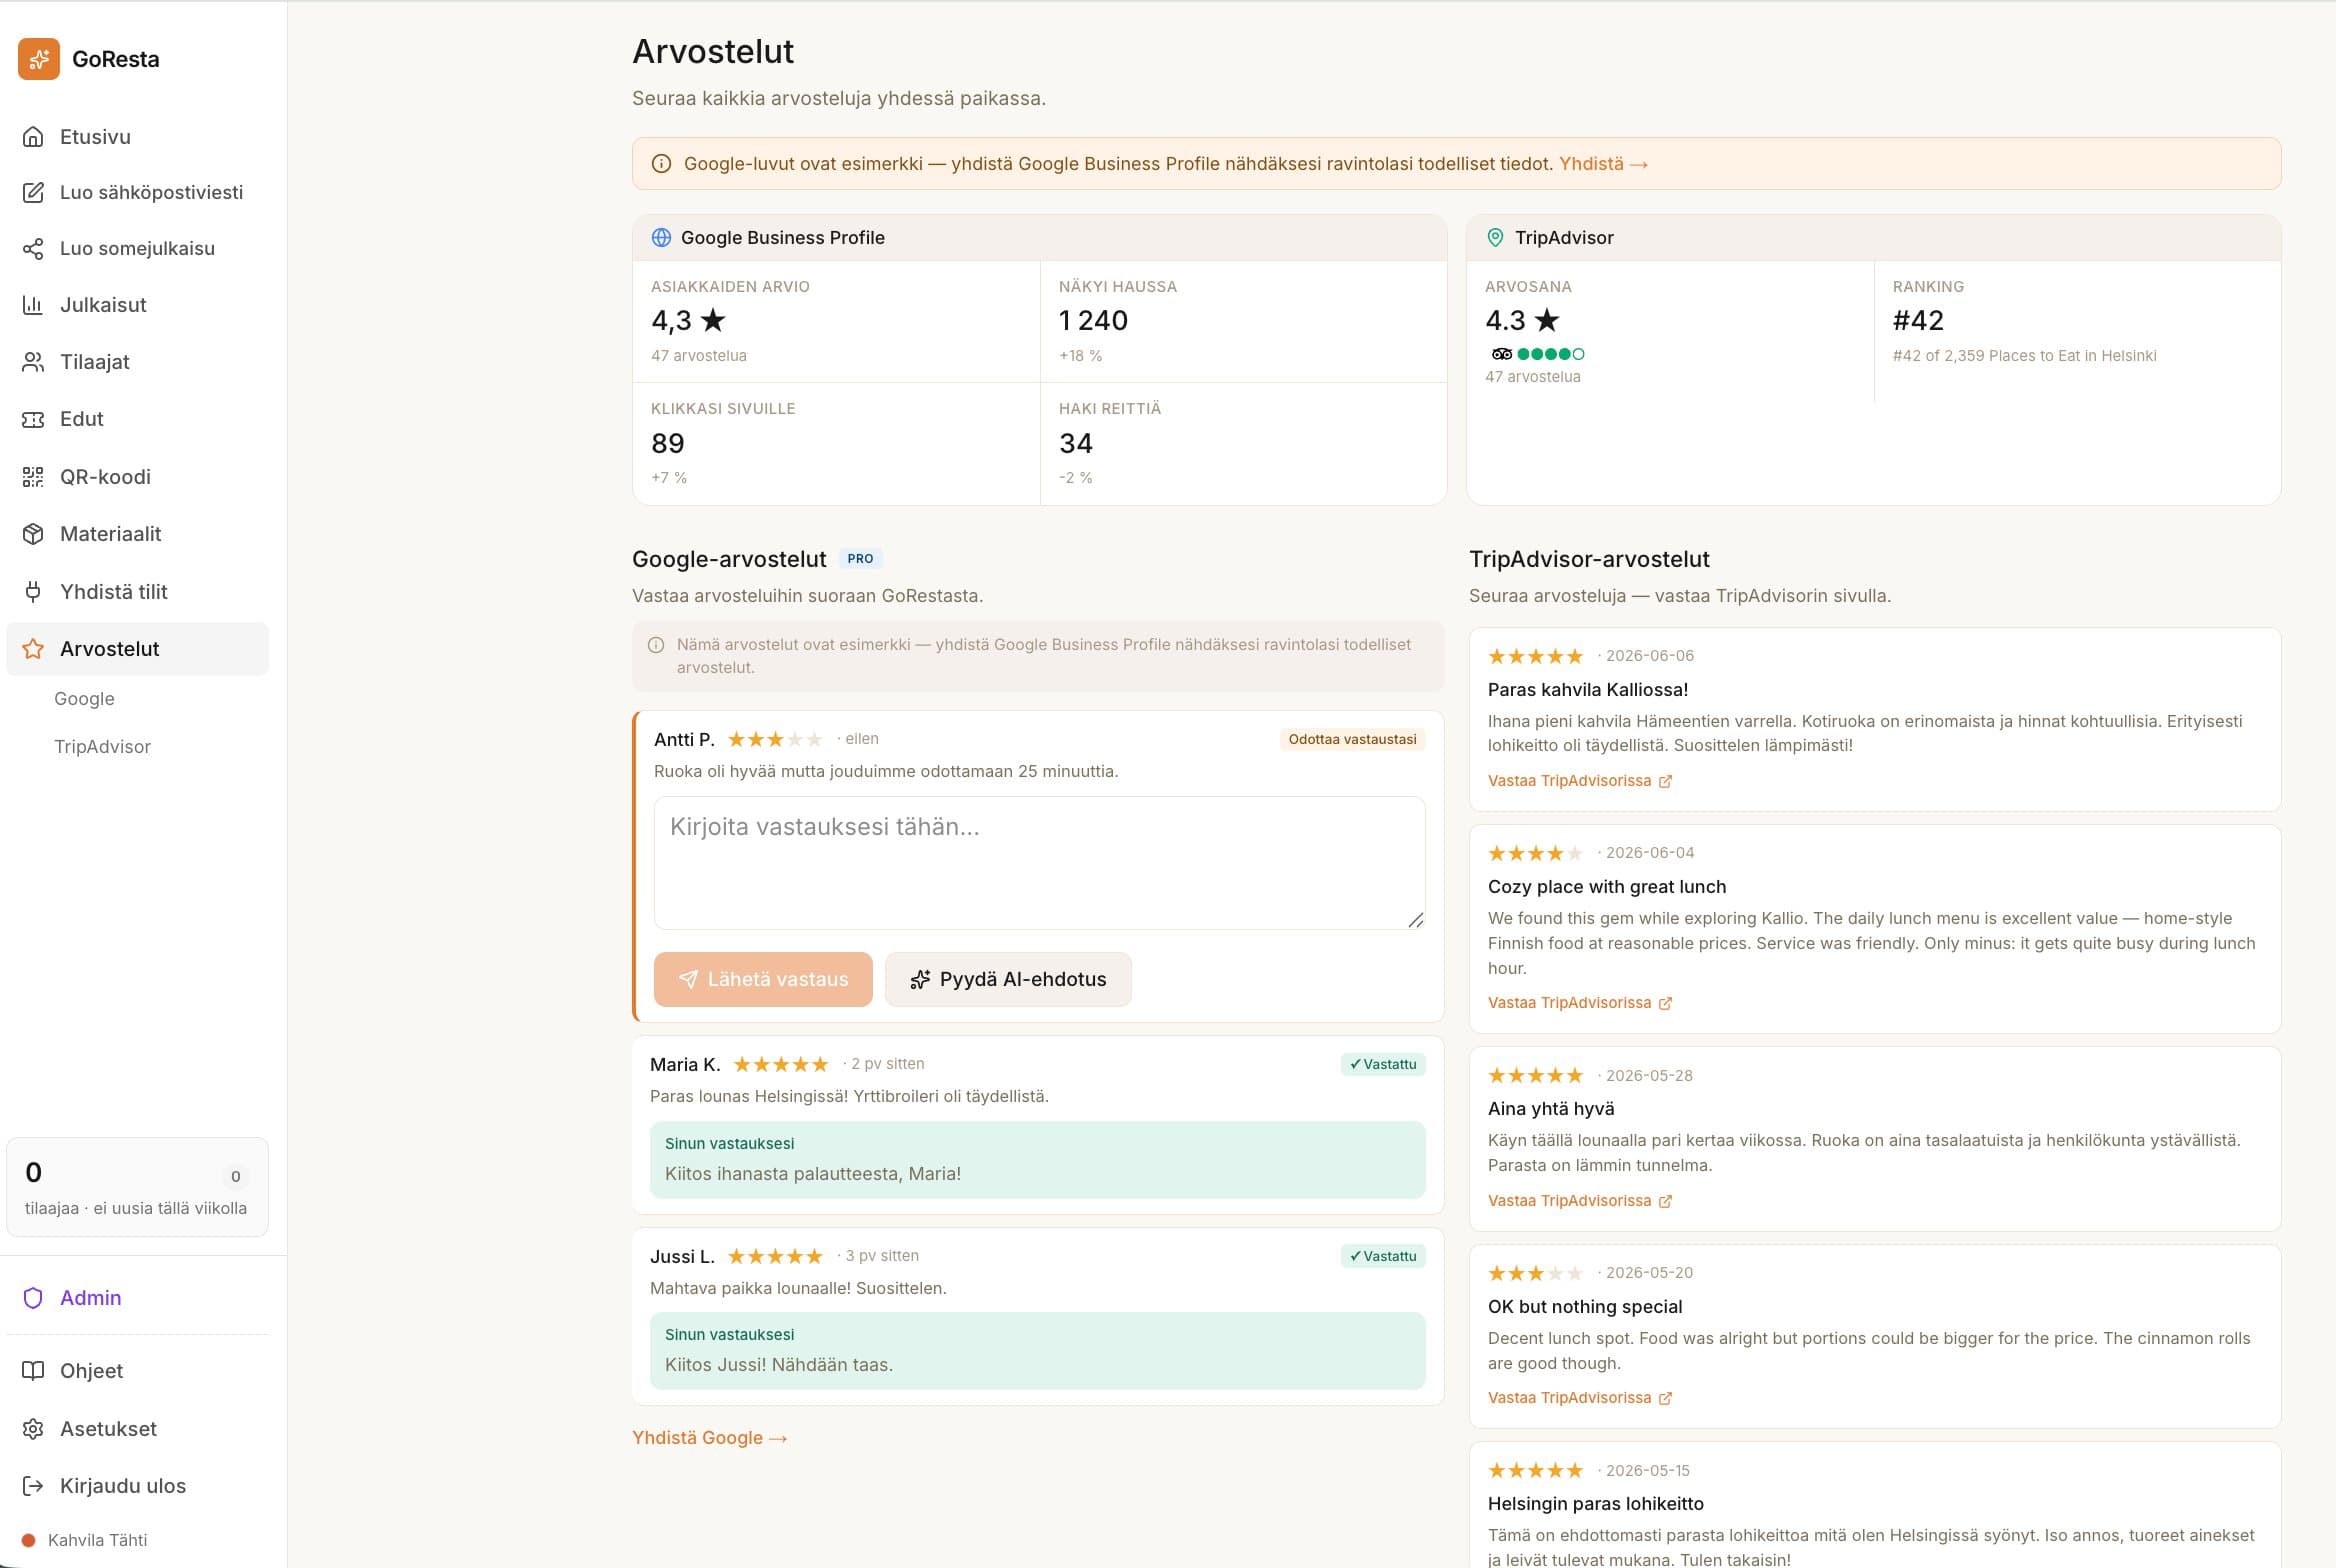Select the TripAdvisor sub-item under Arvostelut
The image size is (2336, 1568).
[x=102, y=747]
